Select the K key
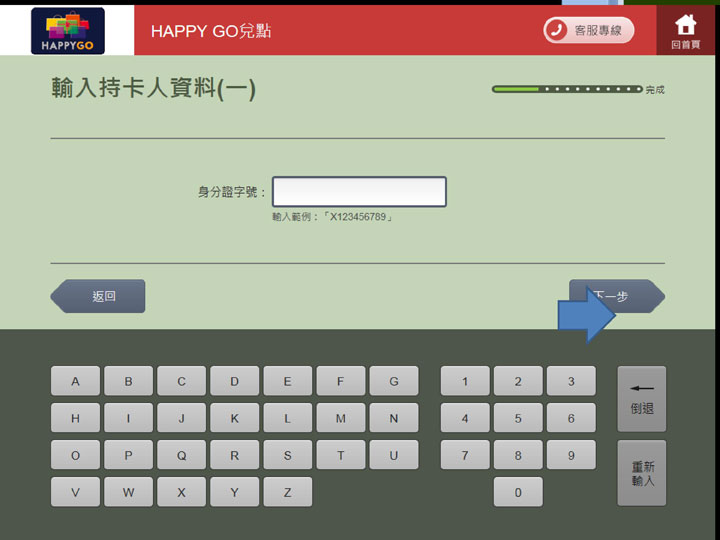Viewport: 720px width, 540px height. (x=235, y=418)
